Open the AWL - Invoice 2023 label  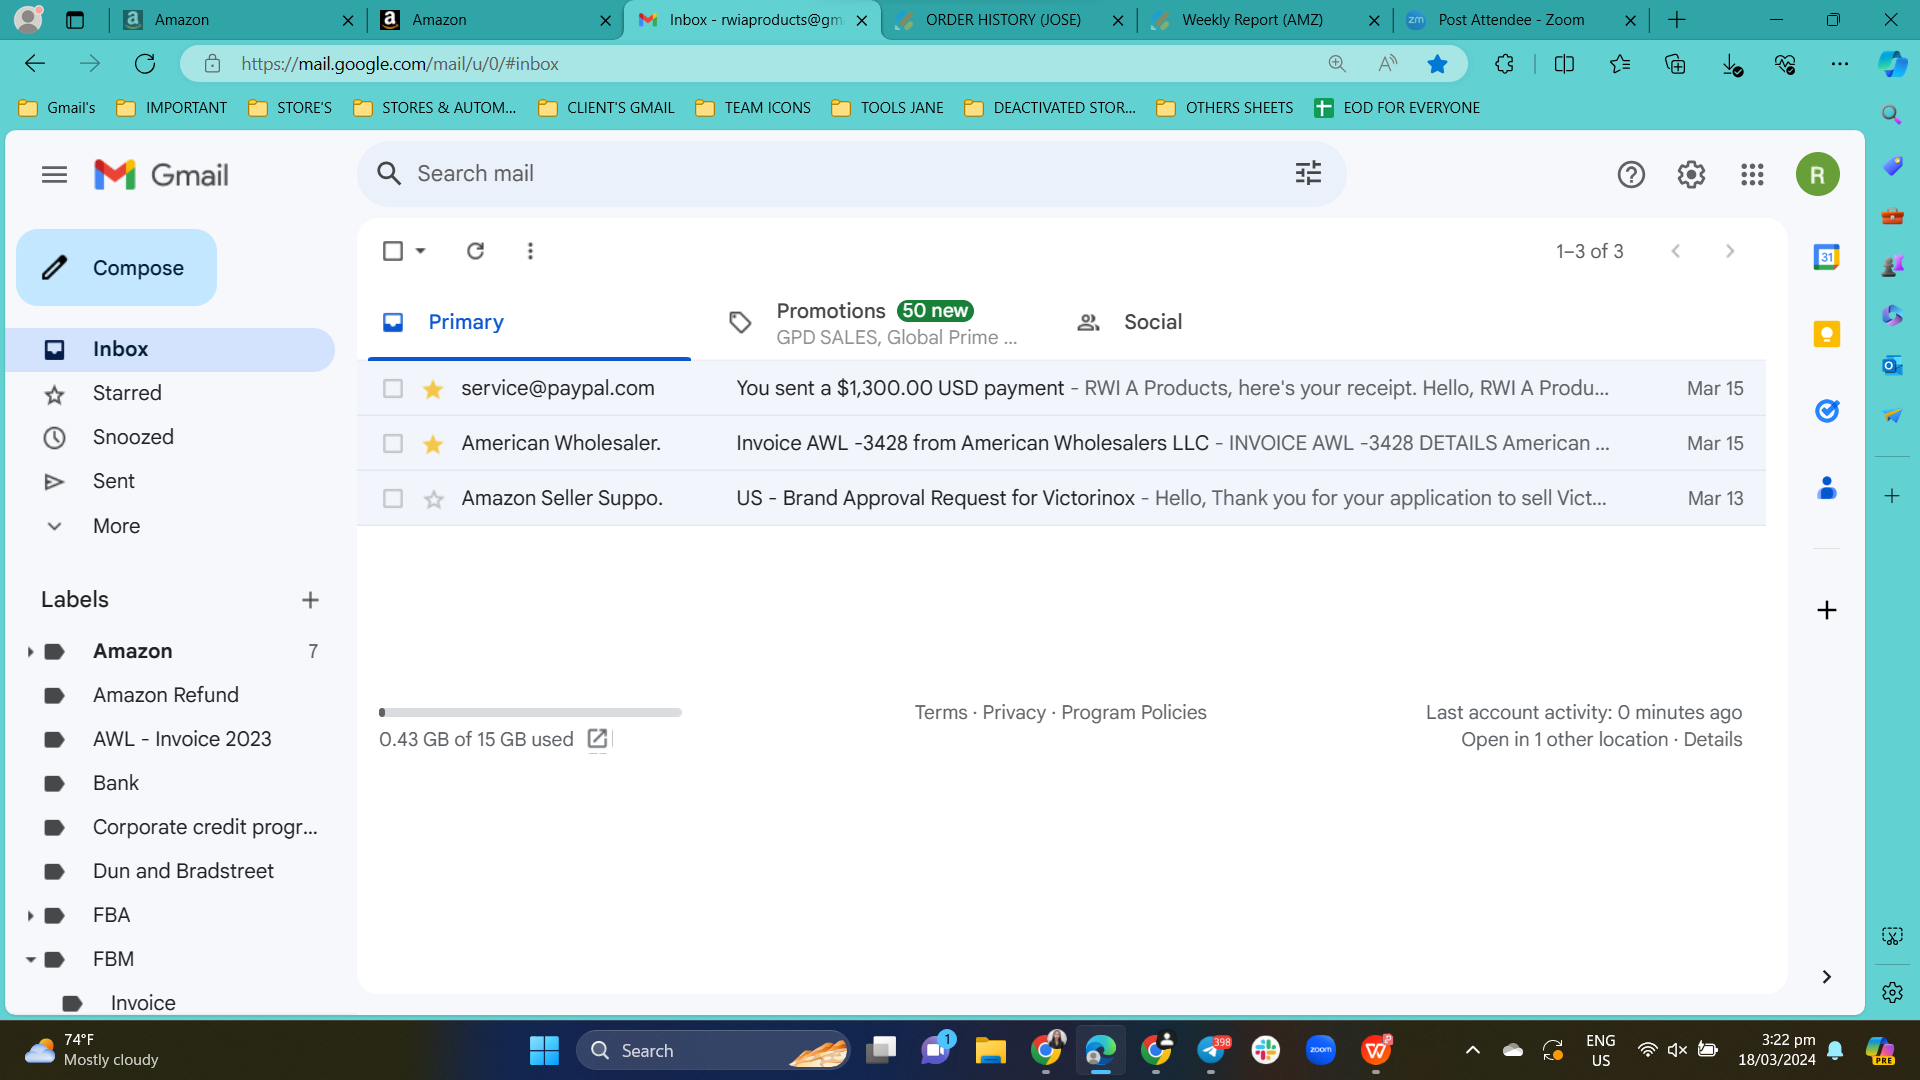(x=182, y=739)
